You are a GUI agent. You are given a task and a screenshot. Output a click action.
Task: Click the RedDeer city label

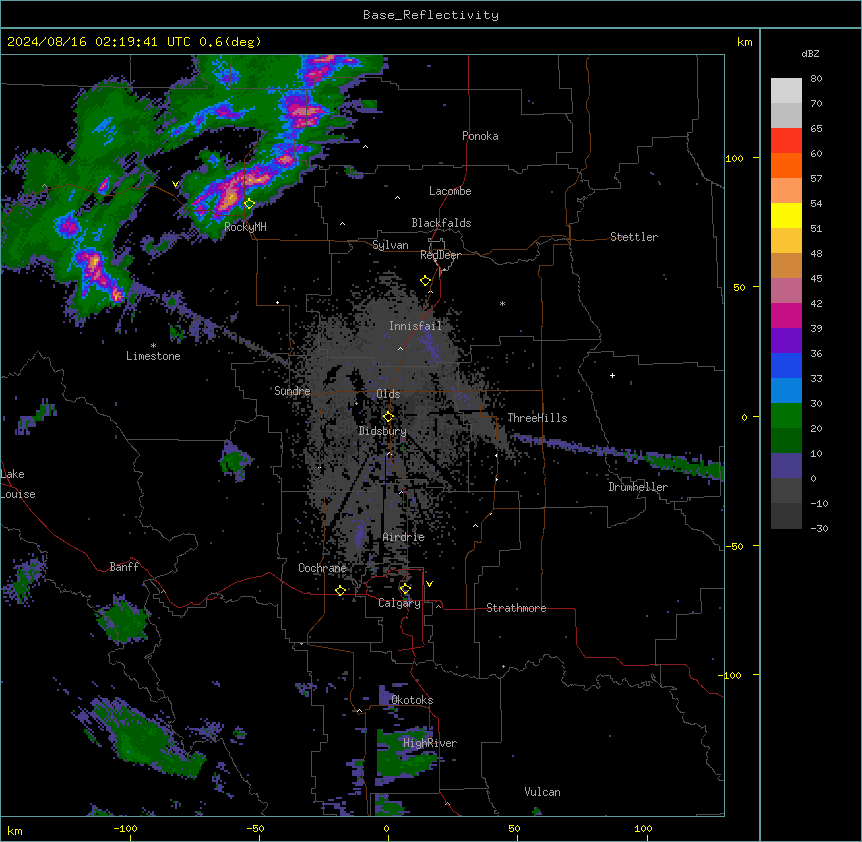coord(440,255)
